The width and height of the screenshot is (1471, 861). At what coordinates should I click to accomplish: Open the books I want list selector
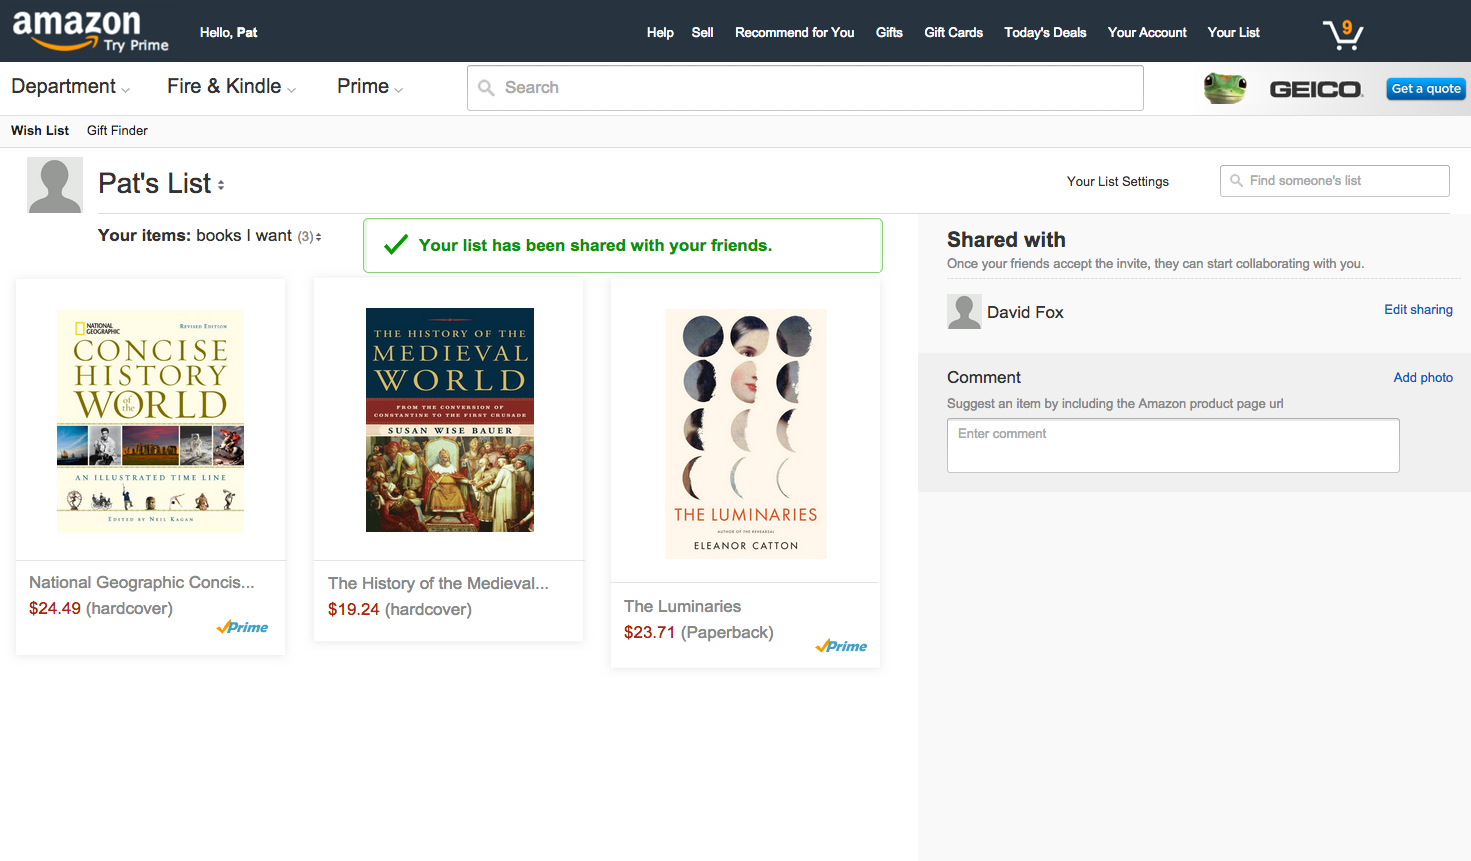pyautogui.click(x=258, y=236)
